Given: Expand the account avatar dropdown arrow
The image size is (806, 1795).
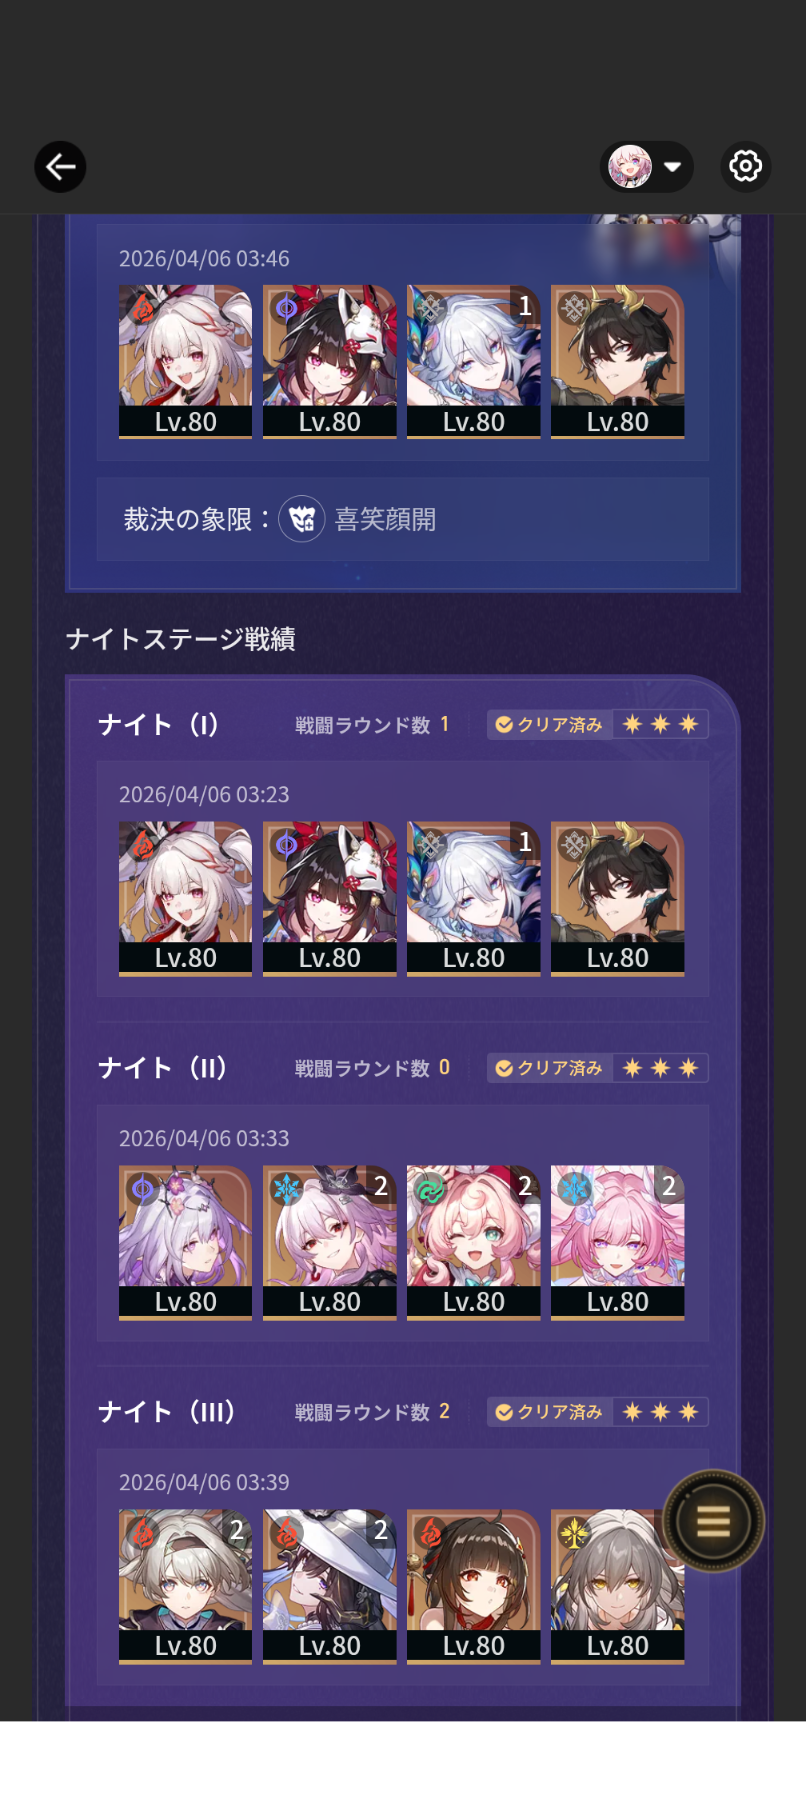Looking at the screenshot, I should point(673,167).
